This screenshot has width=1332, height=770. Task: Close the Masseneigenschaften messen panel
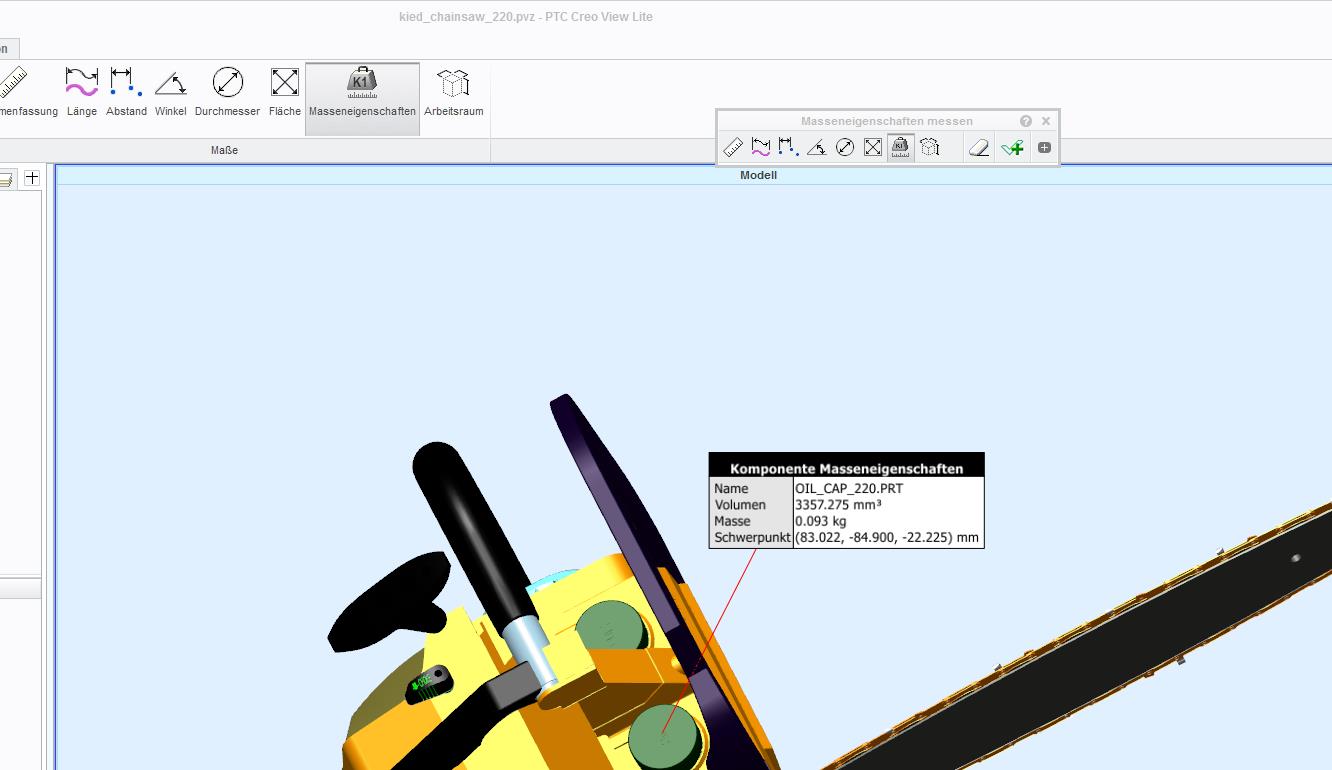pyautogui.click(x=1046, y=121)
